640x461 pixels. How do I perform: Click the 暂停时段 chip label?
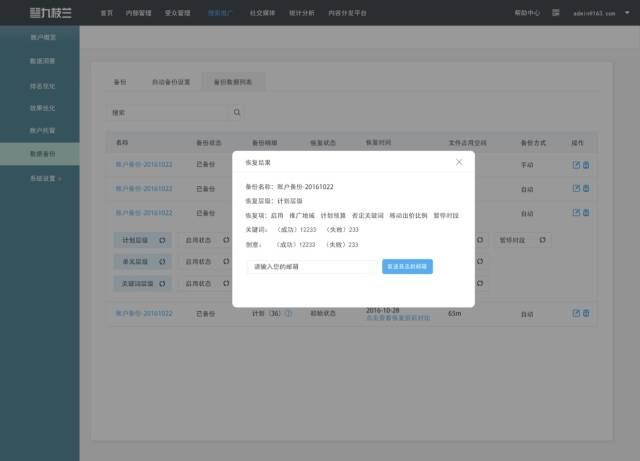point(512,240)
